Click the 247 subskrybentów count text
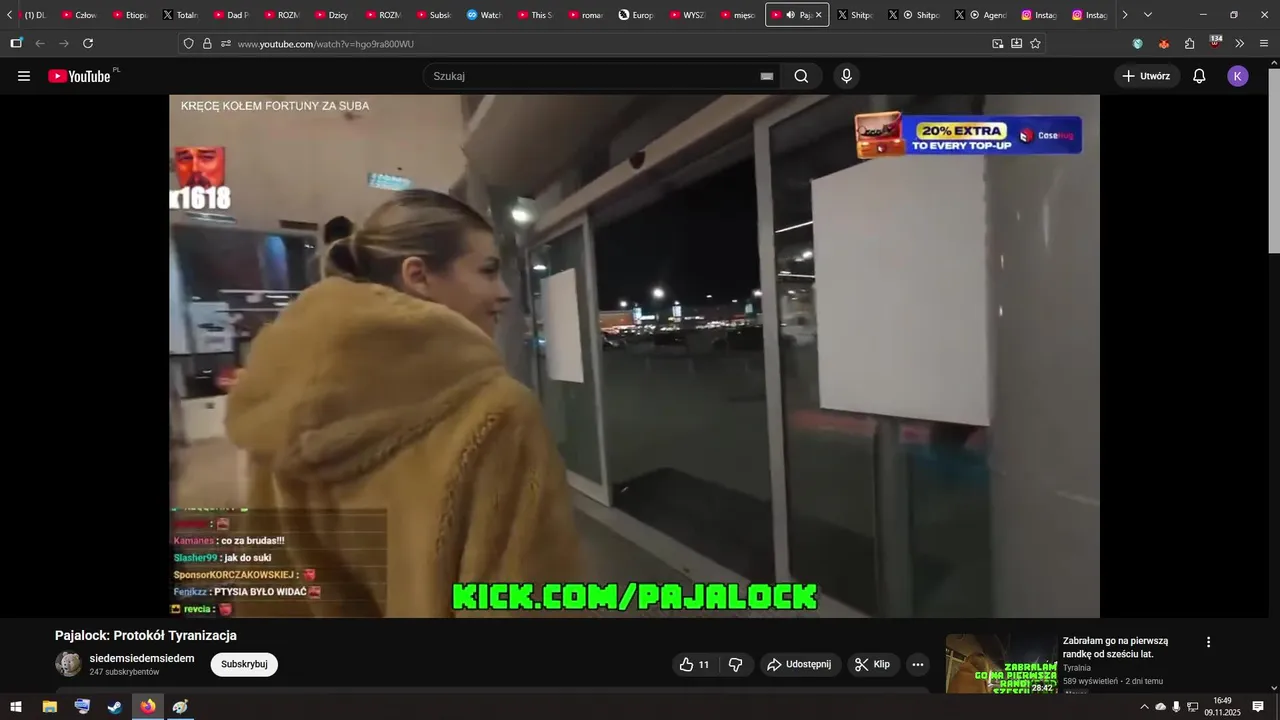This screenshot has width=1280, height=720. [124, 672]
